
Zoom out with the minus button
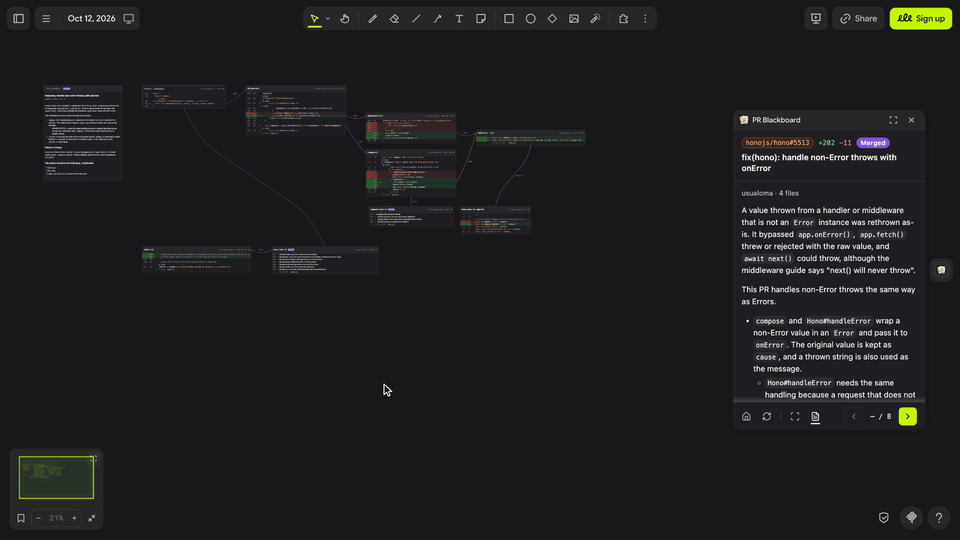click(x=38, y=518)
